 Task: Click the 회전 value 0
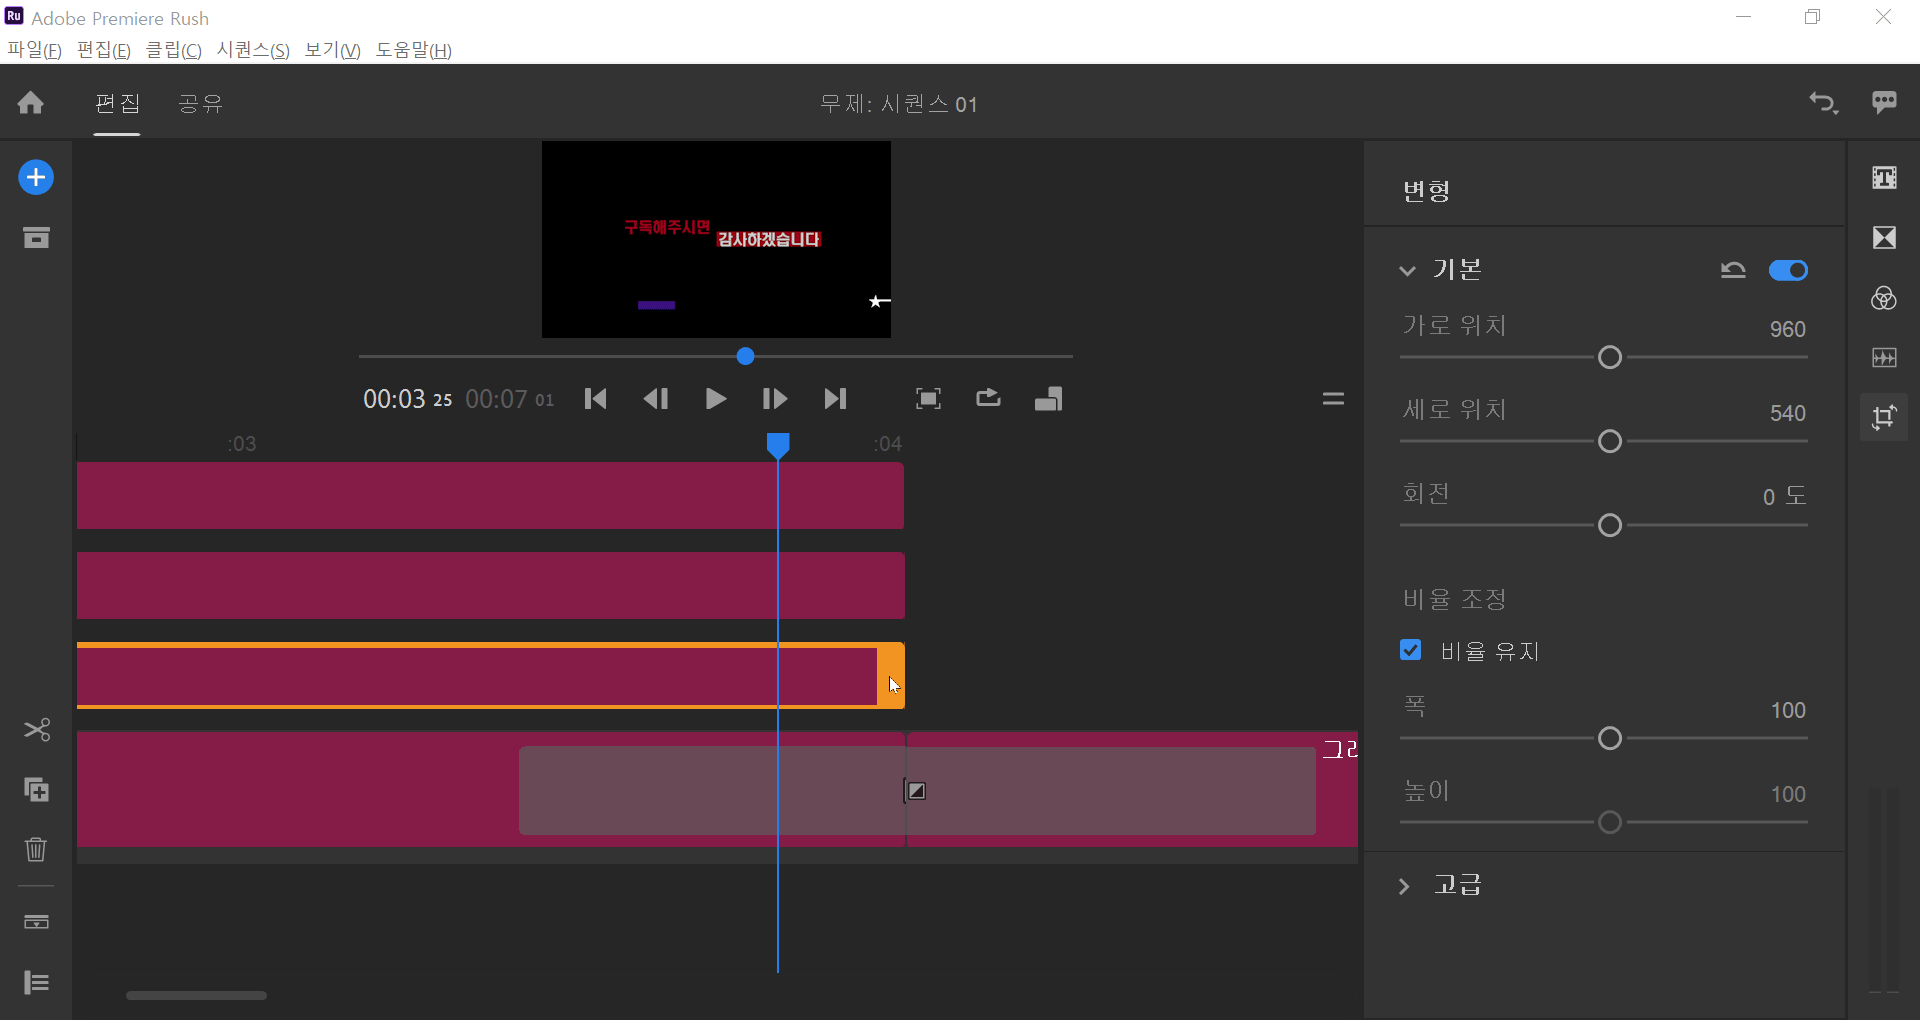coord(1769,497)
